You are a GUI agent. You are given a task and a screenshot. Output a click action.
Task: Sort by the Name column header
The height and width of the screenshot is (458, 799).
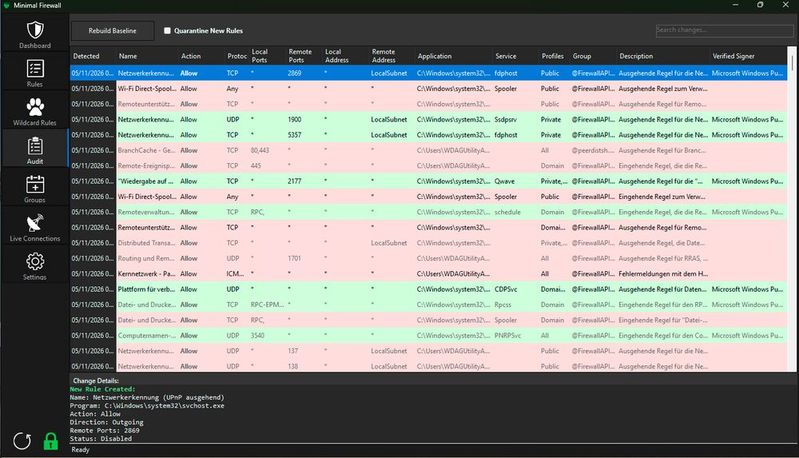tap(127, 56)
